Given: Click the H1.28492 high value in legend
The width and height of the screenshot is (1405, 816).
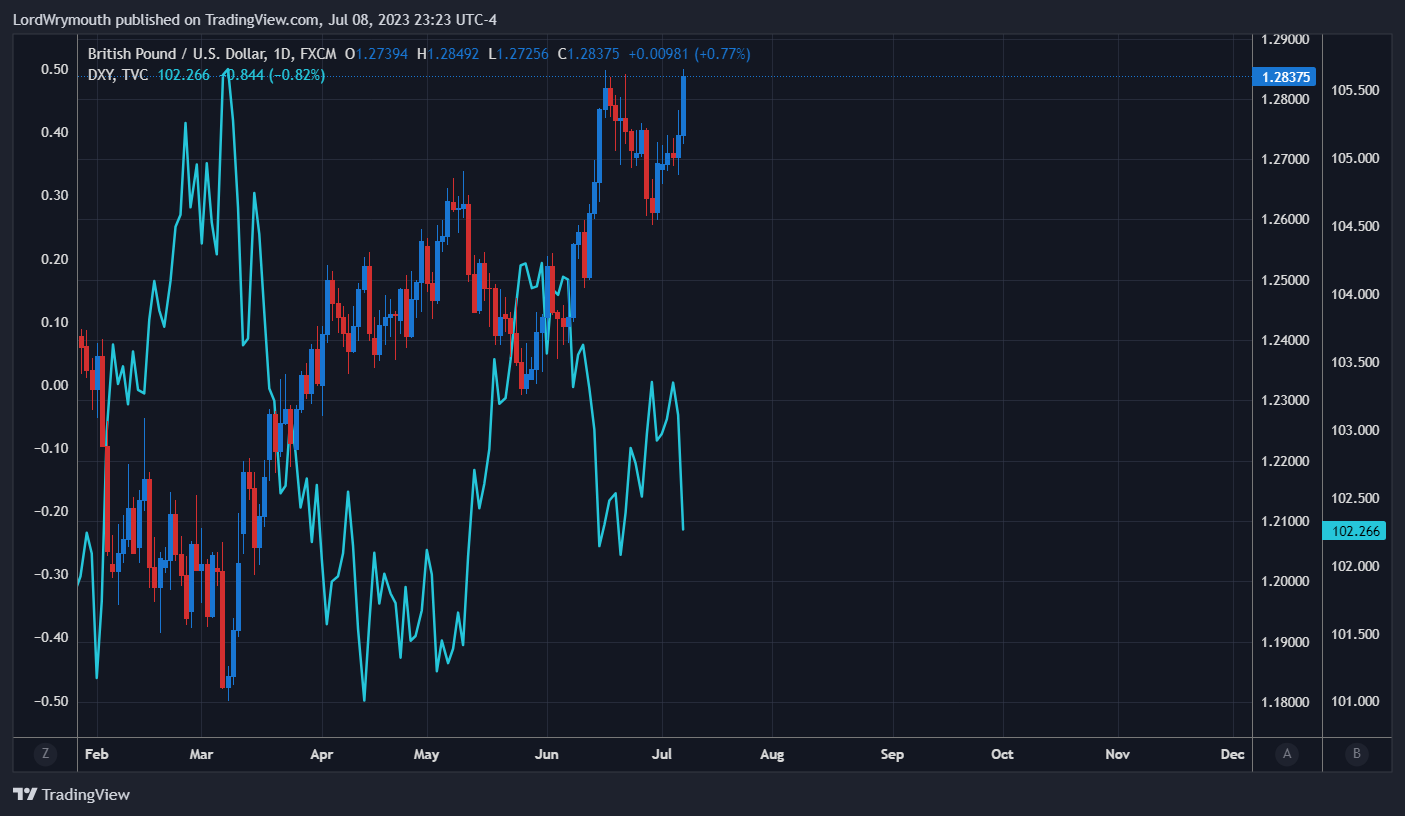Looking at the screenshot, I should [x=447, y=54].
